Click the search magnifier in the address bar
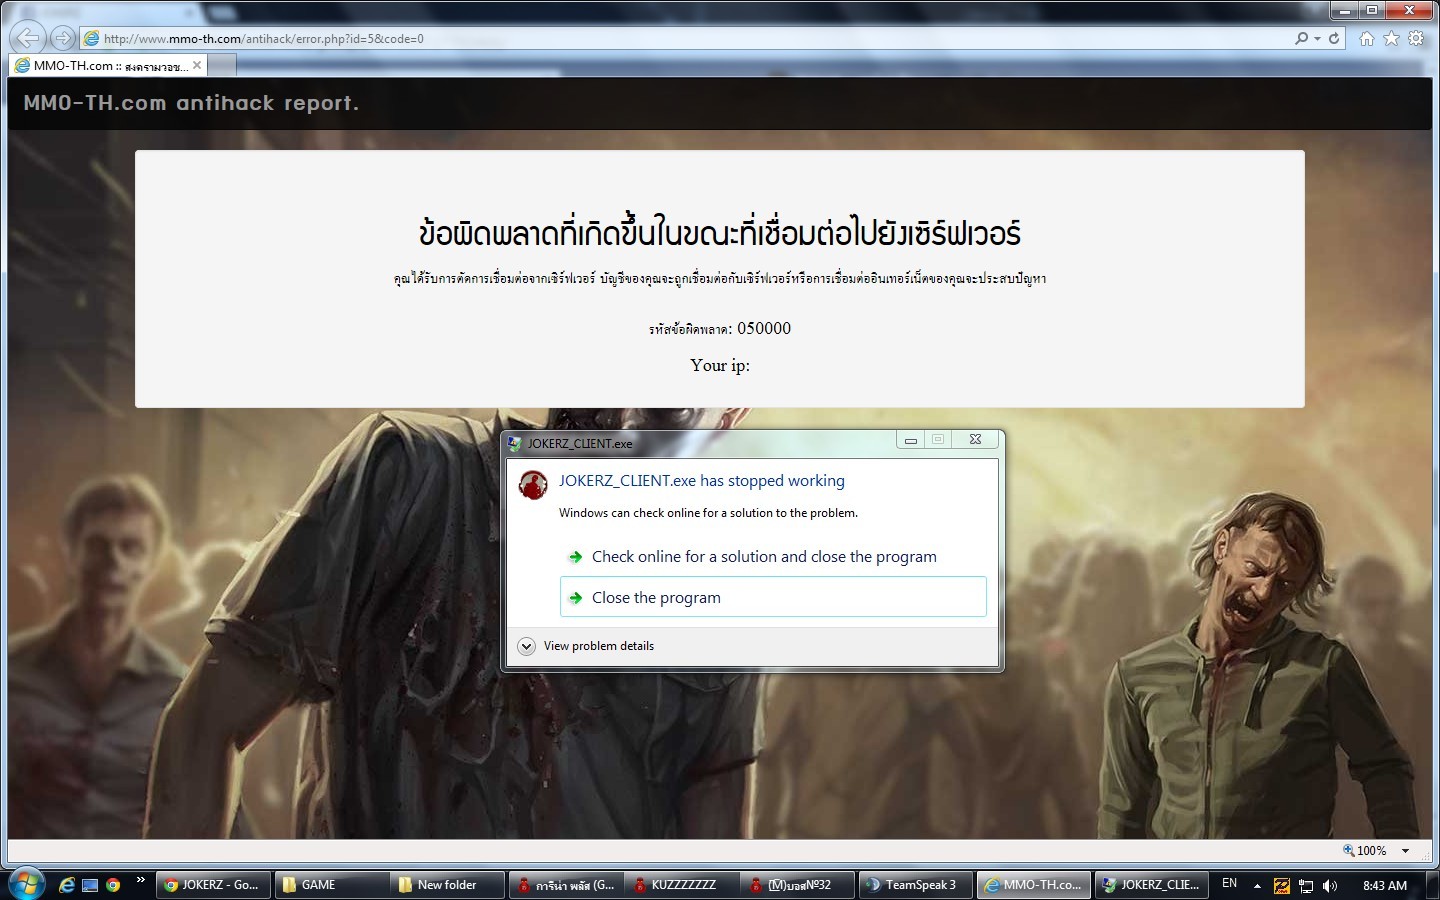The width and height of the screenshot is (1440, 900). tap(1301, 38)
